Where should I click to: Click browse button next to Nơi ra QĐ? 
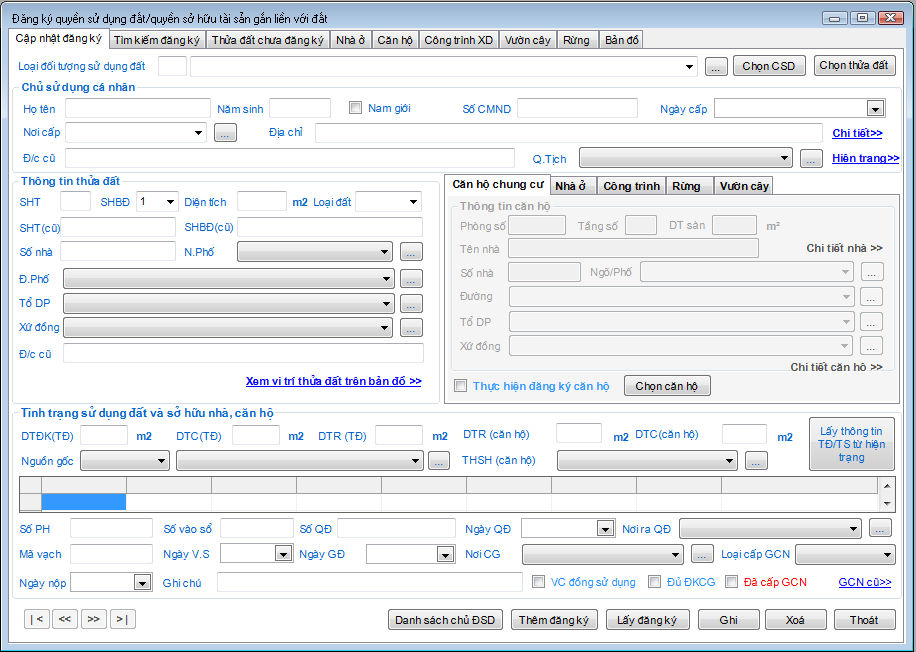(x=879, y=528)
